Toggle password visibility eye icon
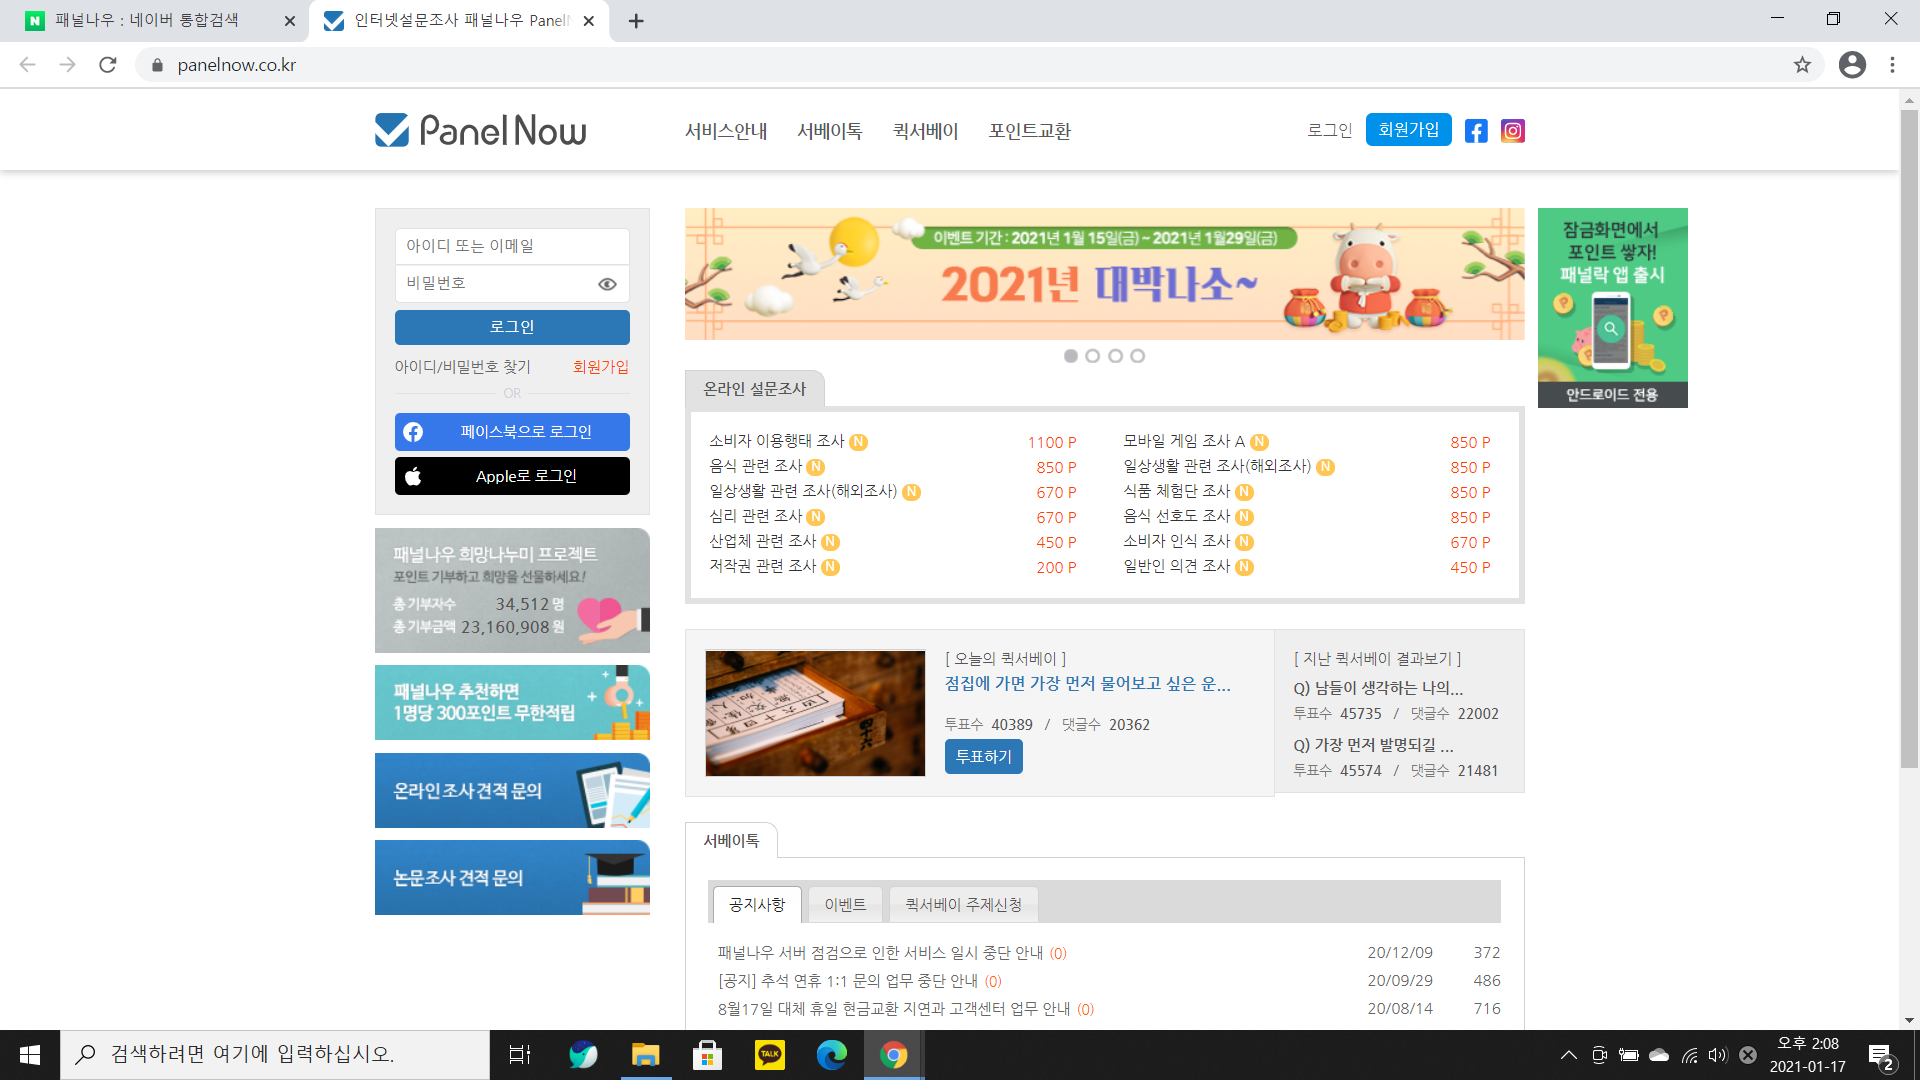The image size is (1920, 1080). (x=607, y=284)
